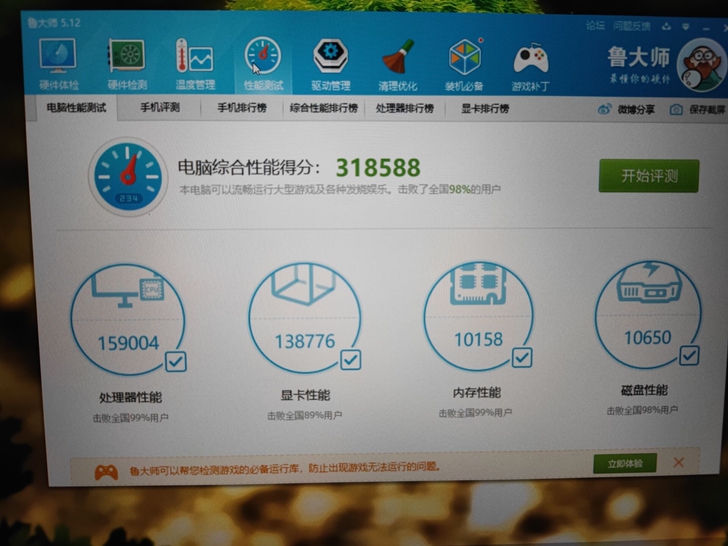Click the download arrow icon in title bar
Image resolution: width=728 pixels, height=546 pixels.
click(667, 26)
